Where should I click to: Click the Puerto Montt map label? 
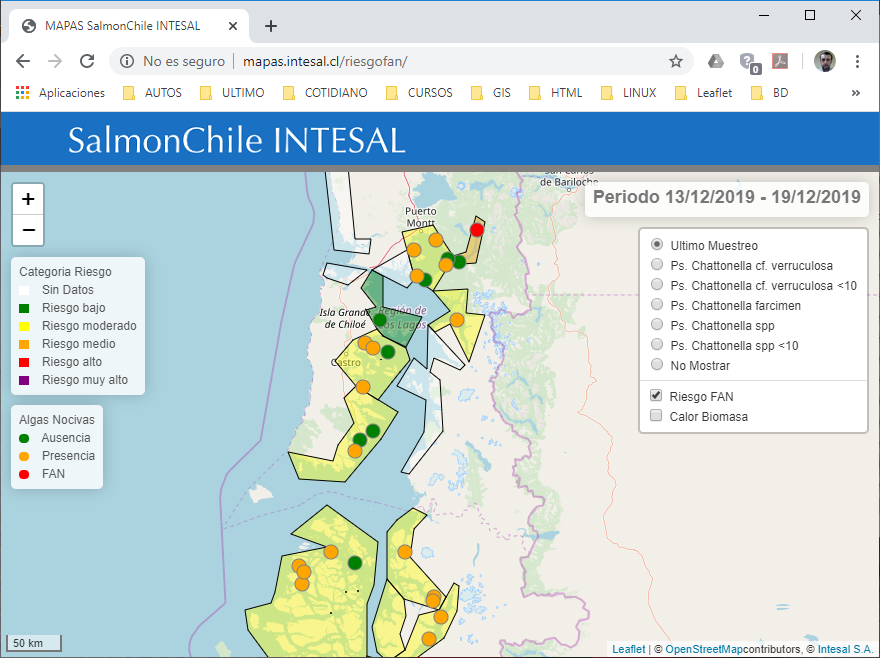[x=420, y=217]
